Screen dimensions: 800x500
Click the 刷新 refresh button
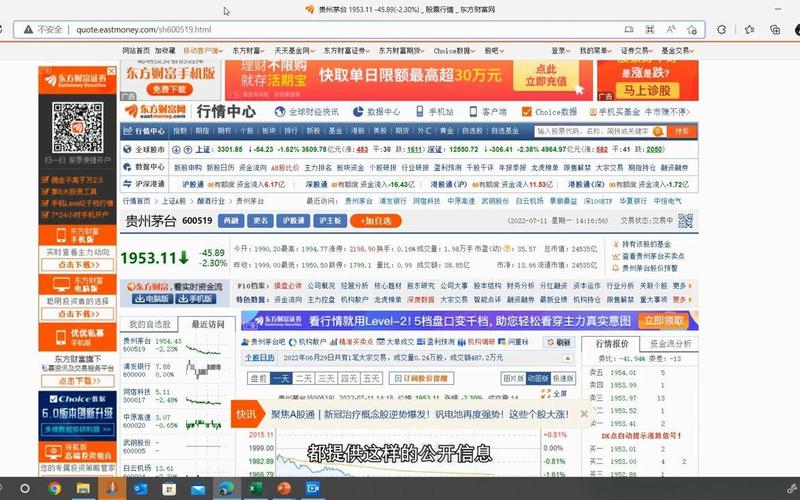coord(558,342)
